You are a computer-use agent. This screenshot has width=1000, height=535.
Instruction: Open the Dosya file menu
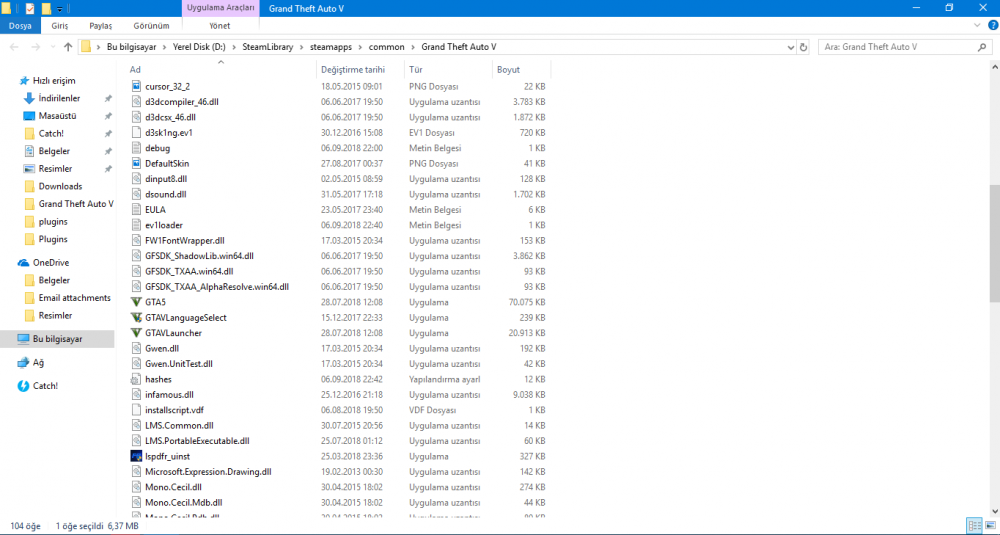(20, 26)
